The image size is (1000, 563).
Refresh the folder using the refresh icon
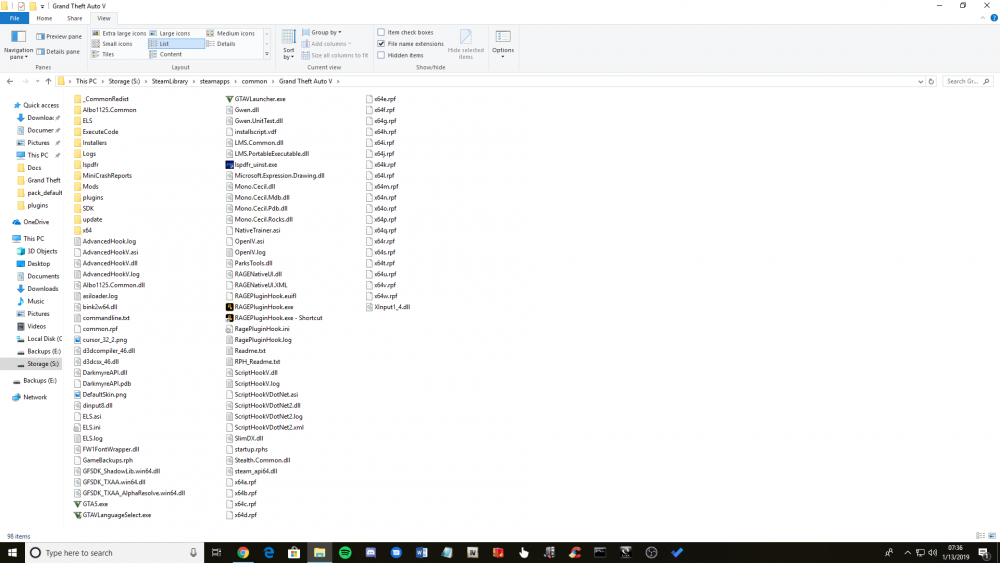(x=931, y=82)
